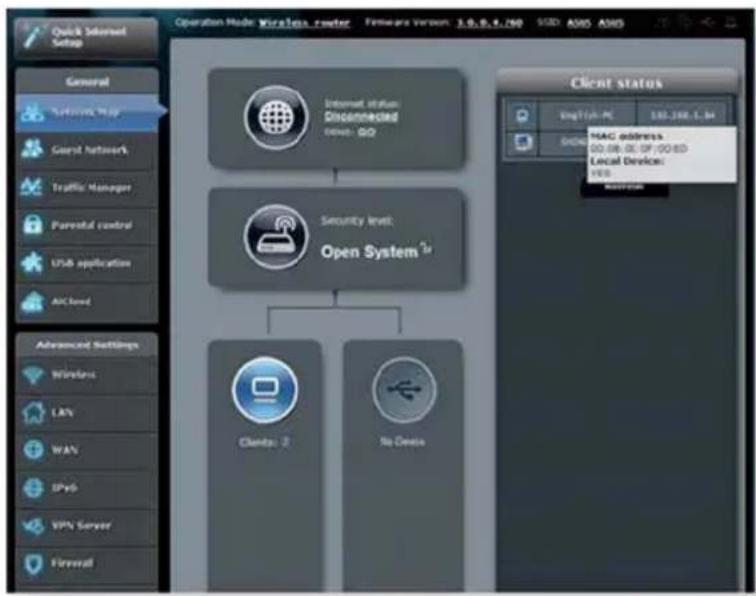756x596 pixels.
Task: Open the VPN Server settings
Action: (87, 525)
